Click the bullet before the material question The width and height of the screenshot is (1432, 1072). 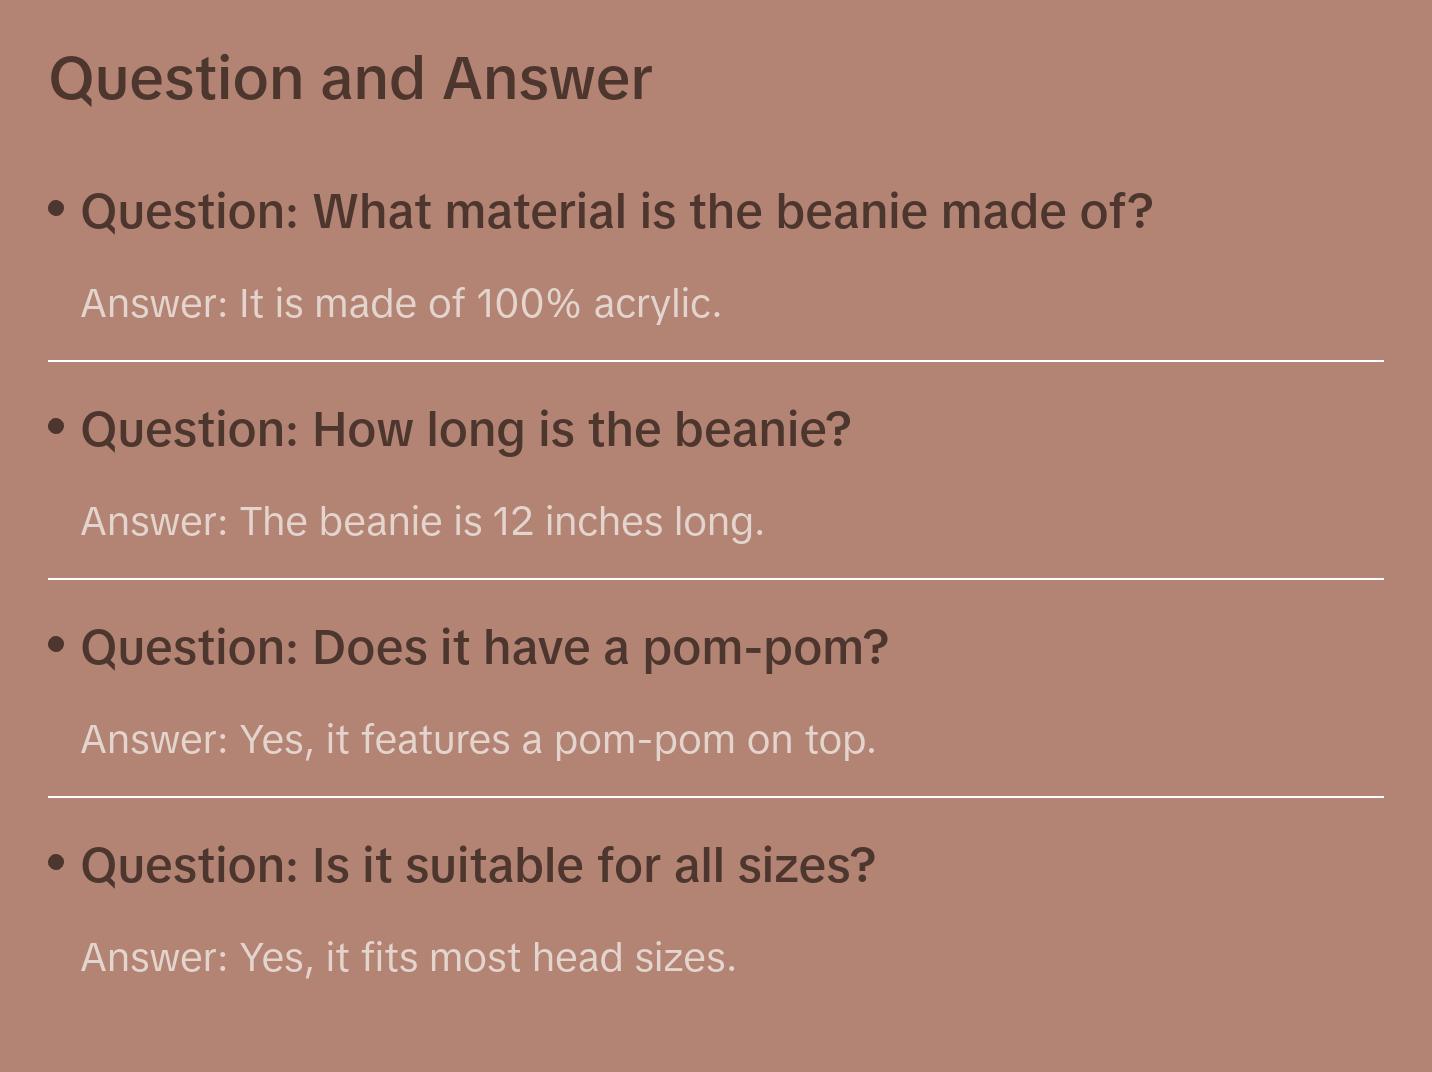[57, 209]
